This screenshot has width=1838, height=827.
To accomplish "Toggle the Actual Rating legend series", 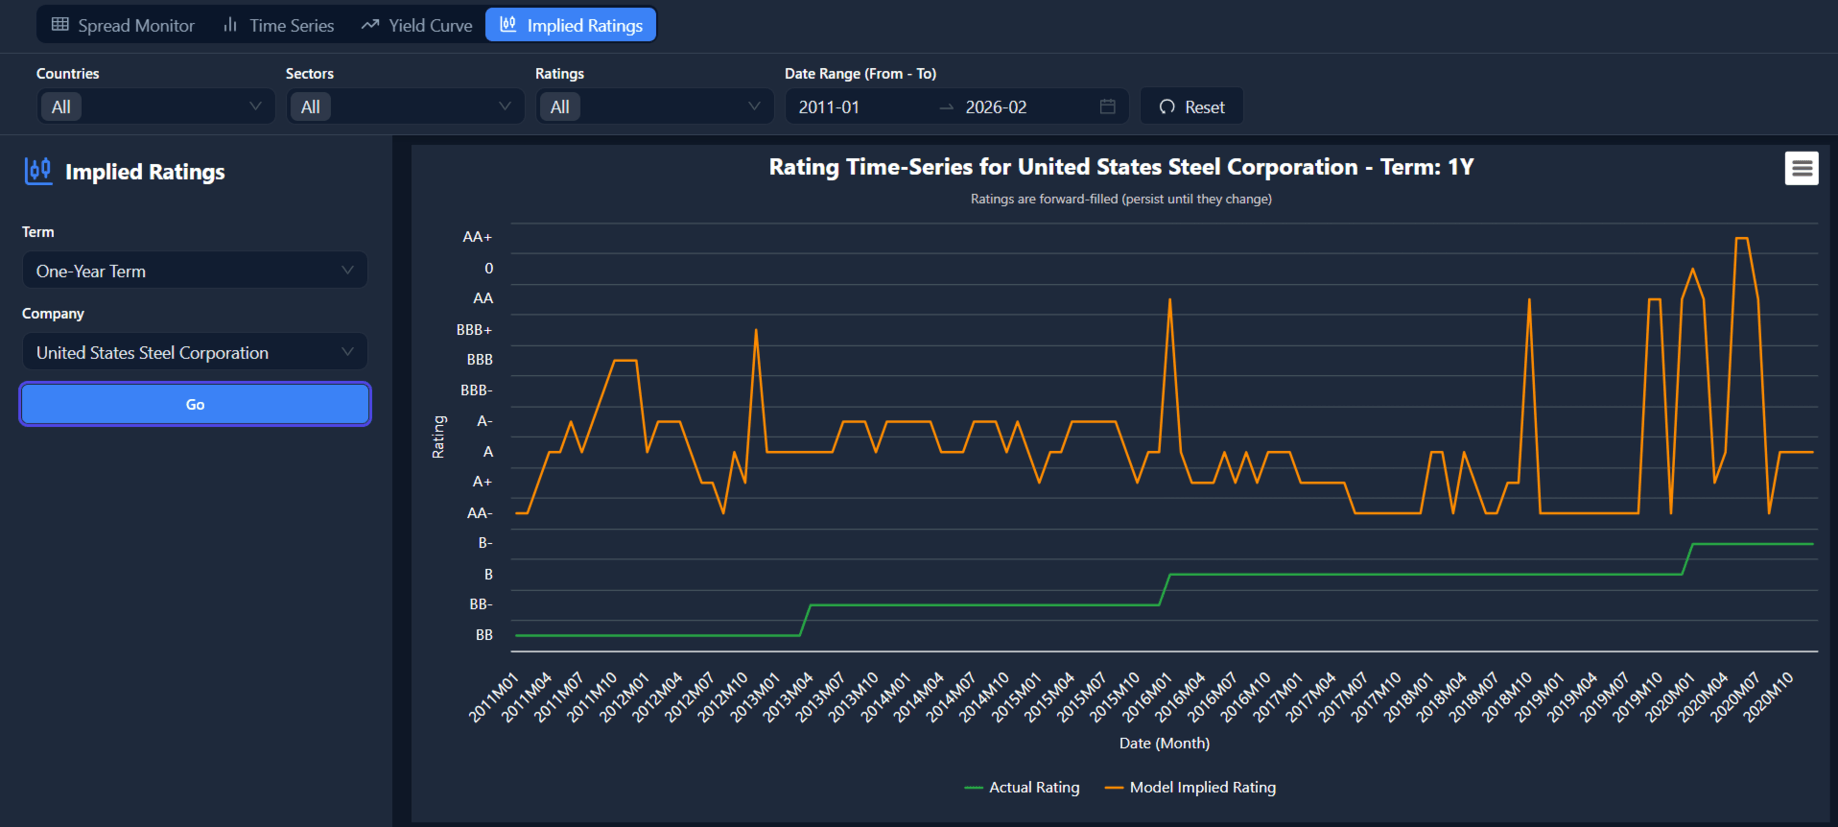I will pyautogui.click(x=1022, y=788).
